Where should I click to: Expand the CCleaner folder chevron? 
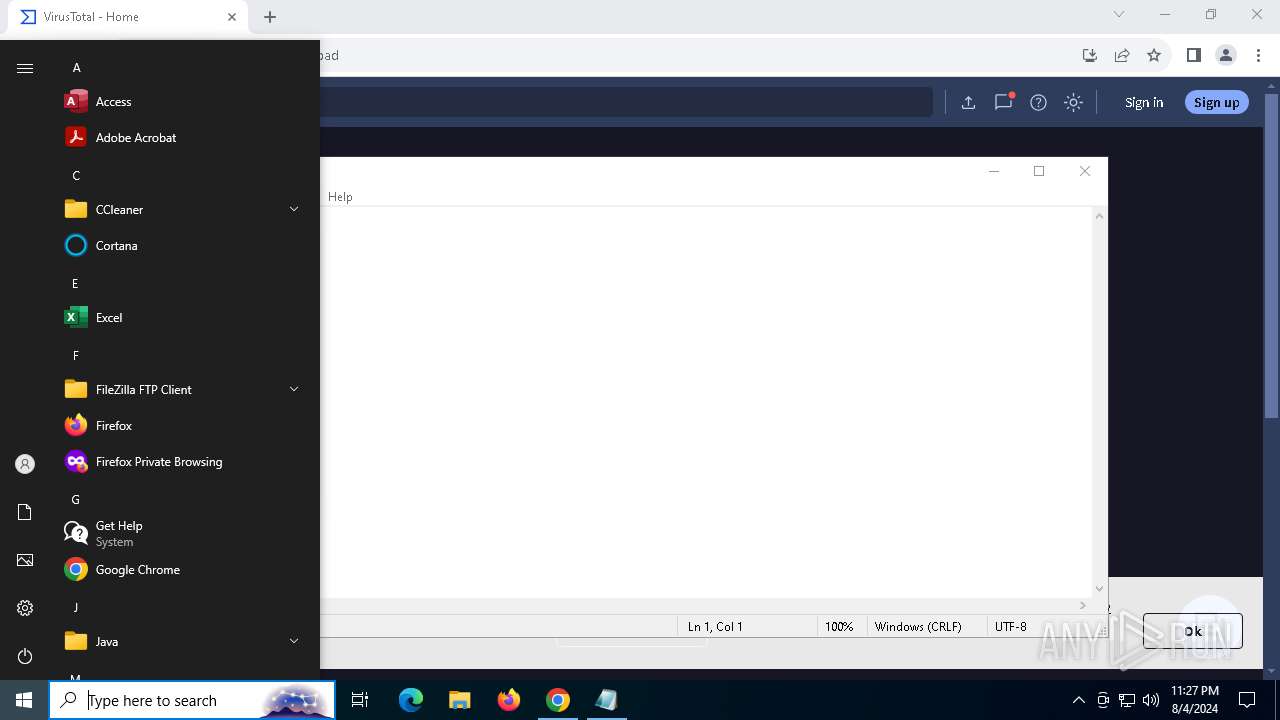(x=294, y=209)
